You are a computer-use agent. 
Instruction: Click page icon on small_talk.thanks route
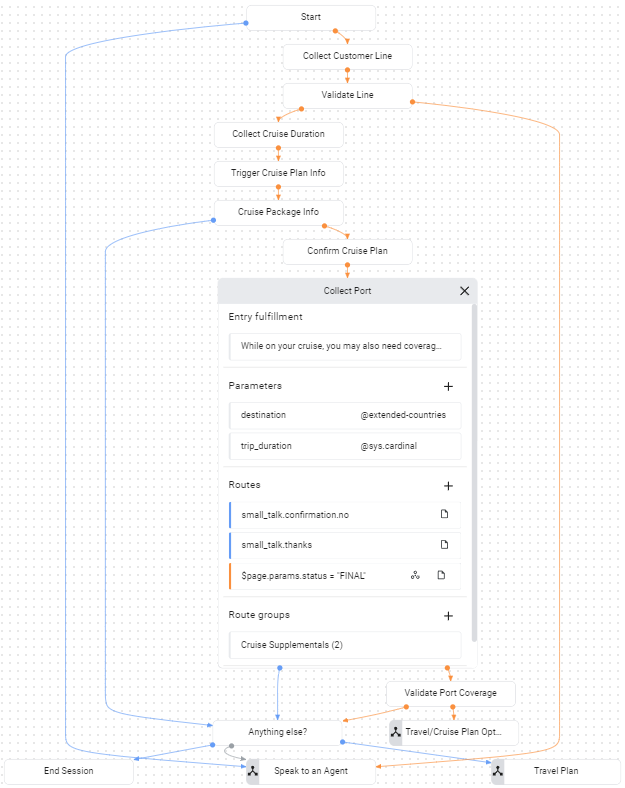pyautogui.click(x=445, y=545)
